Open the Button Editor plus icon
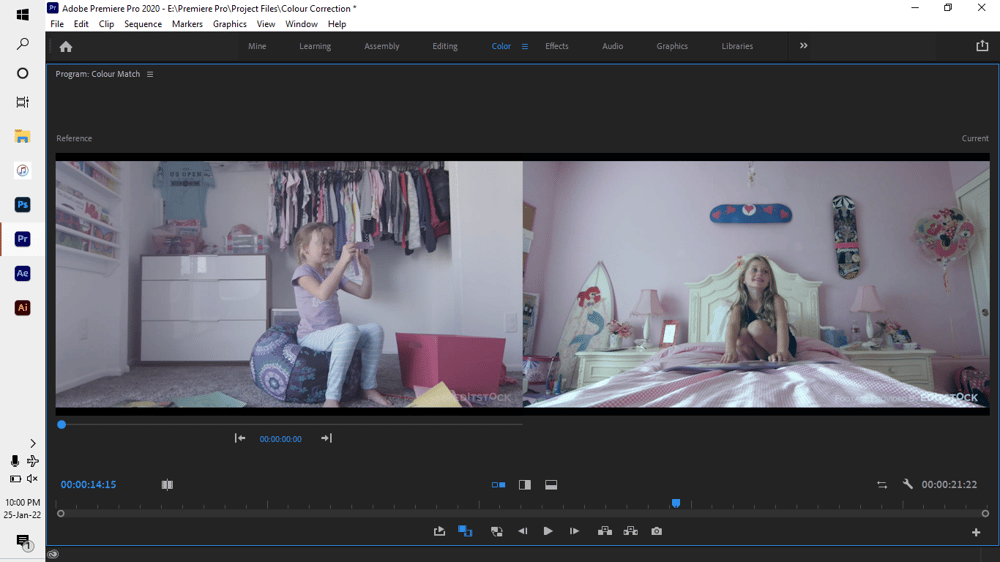This screenshot has height=562, width=1000. pos(976,532)
